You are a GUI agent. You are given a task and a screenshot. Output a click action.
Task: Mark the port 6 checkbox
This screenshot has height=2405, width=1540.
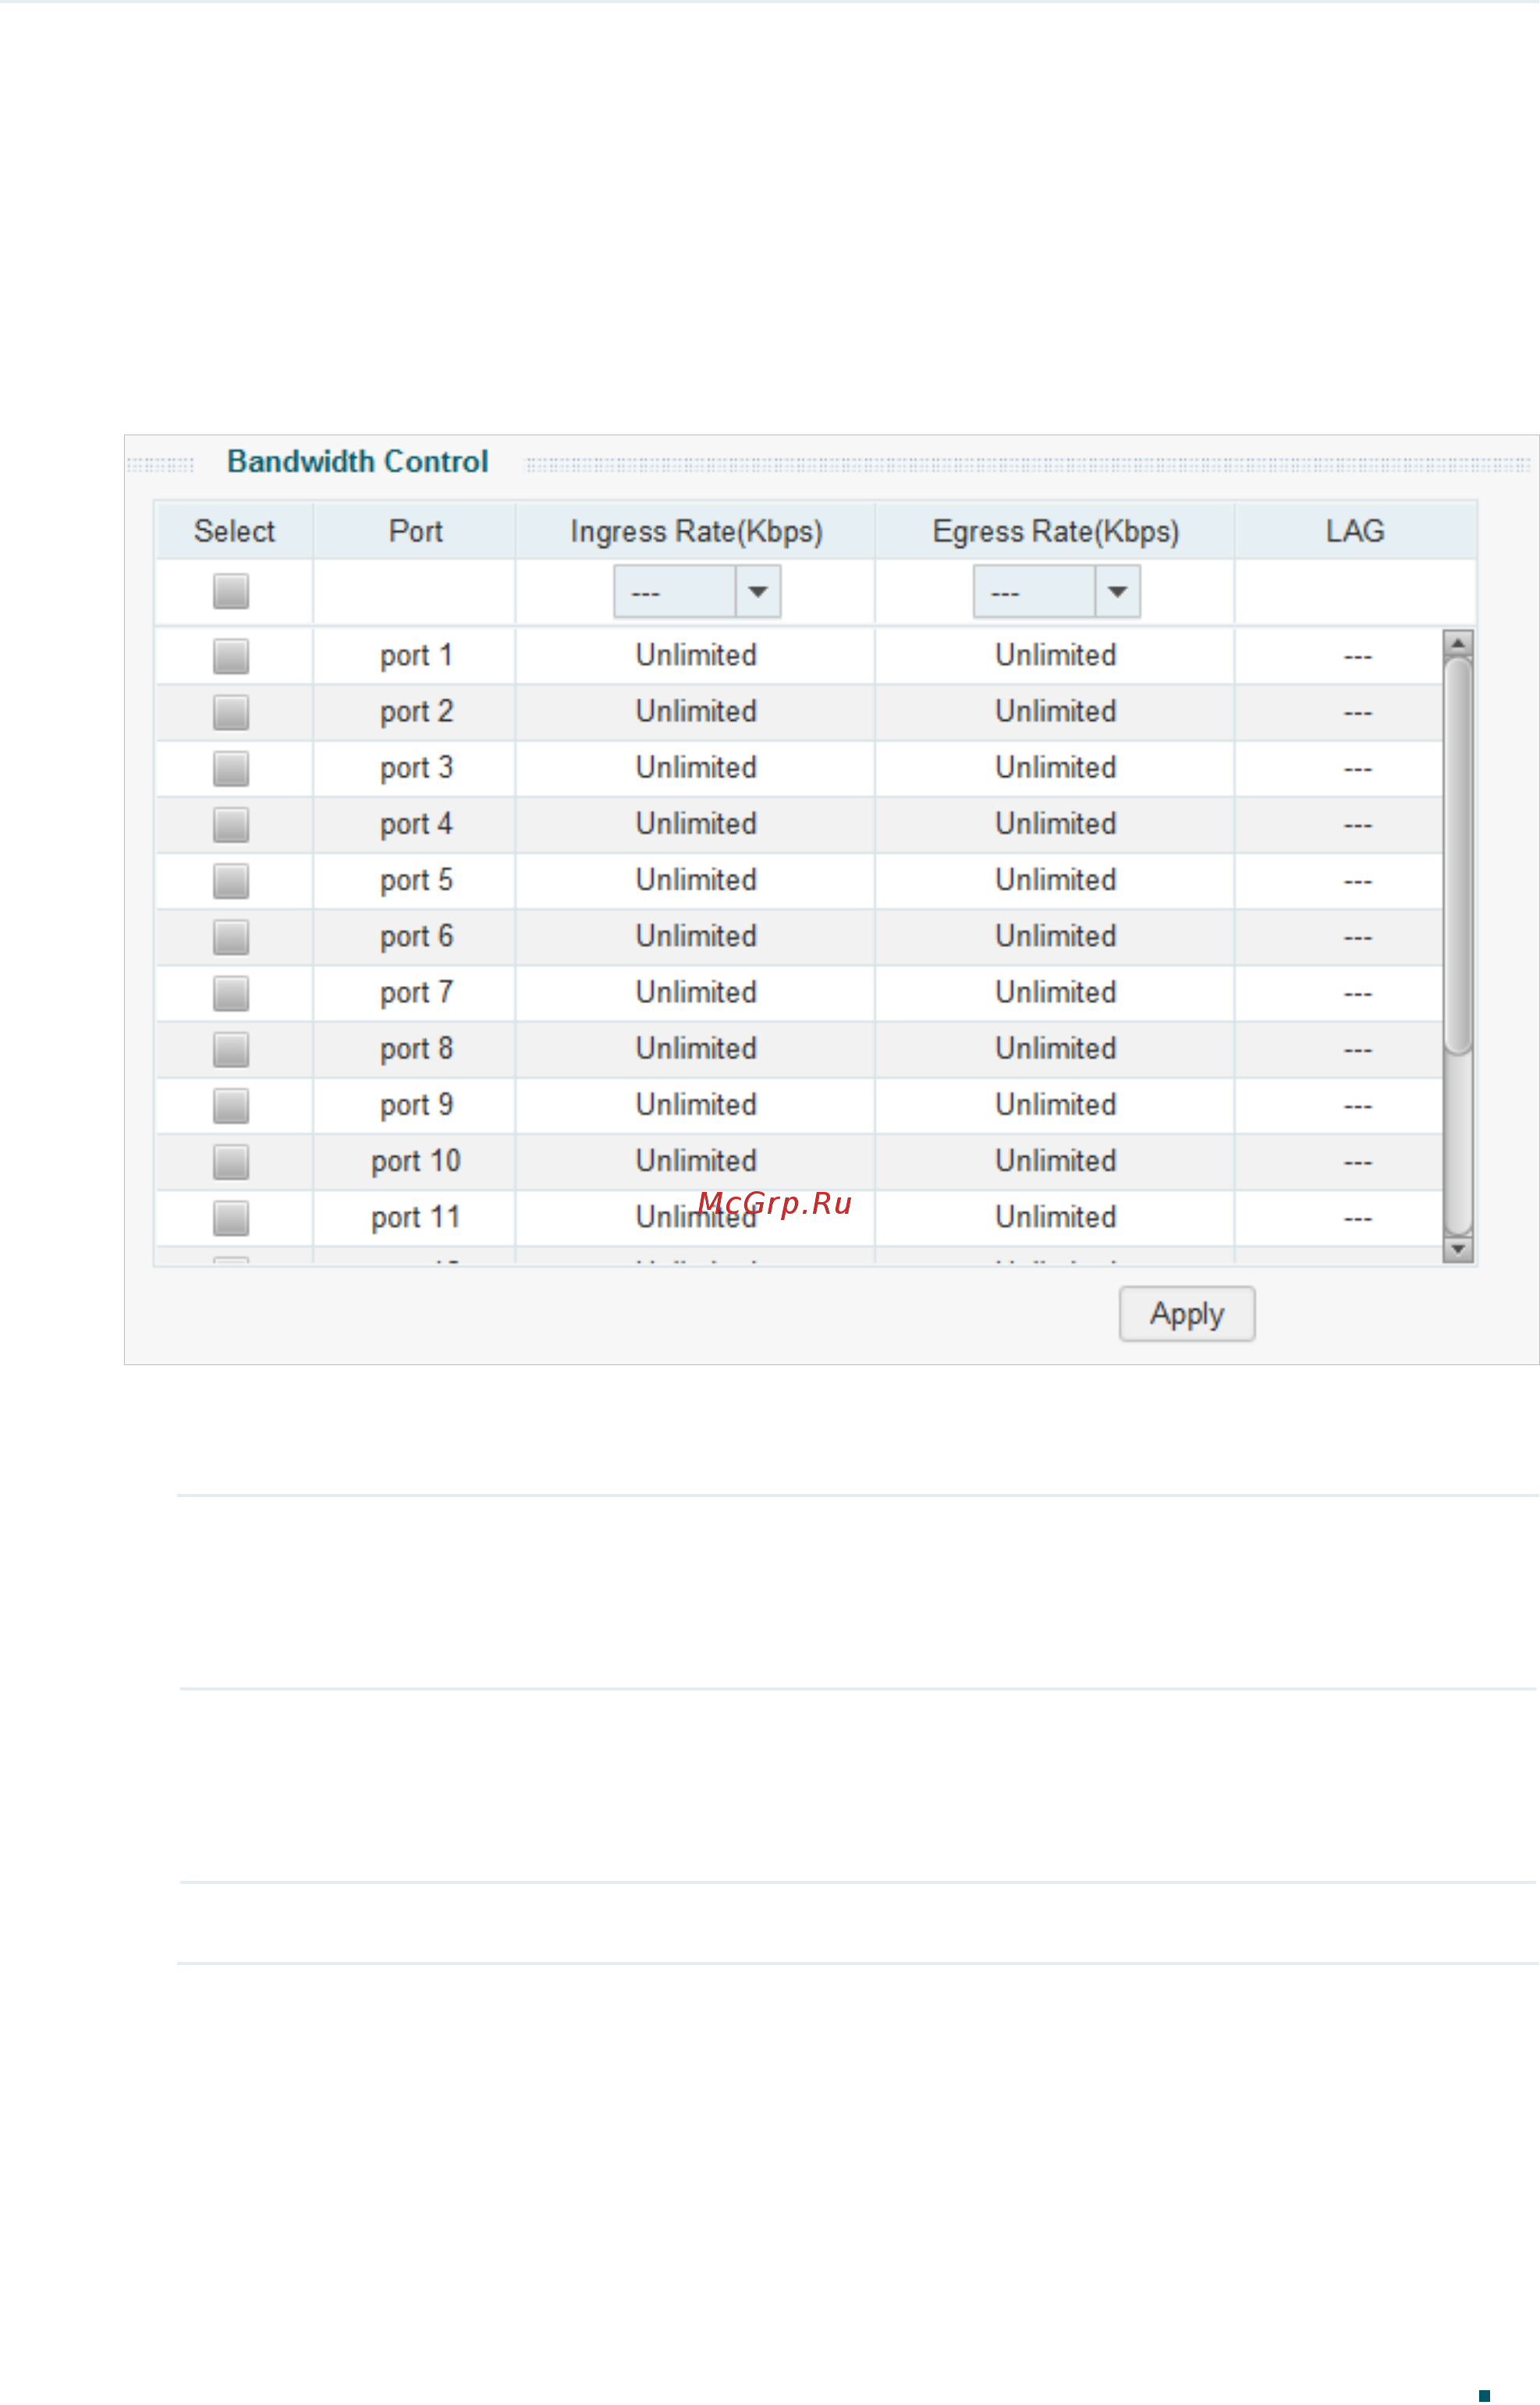click(231, 937)
